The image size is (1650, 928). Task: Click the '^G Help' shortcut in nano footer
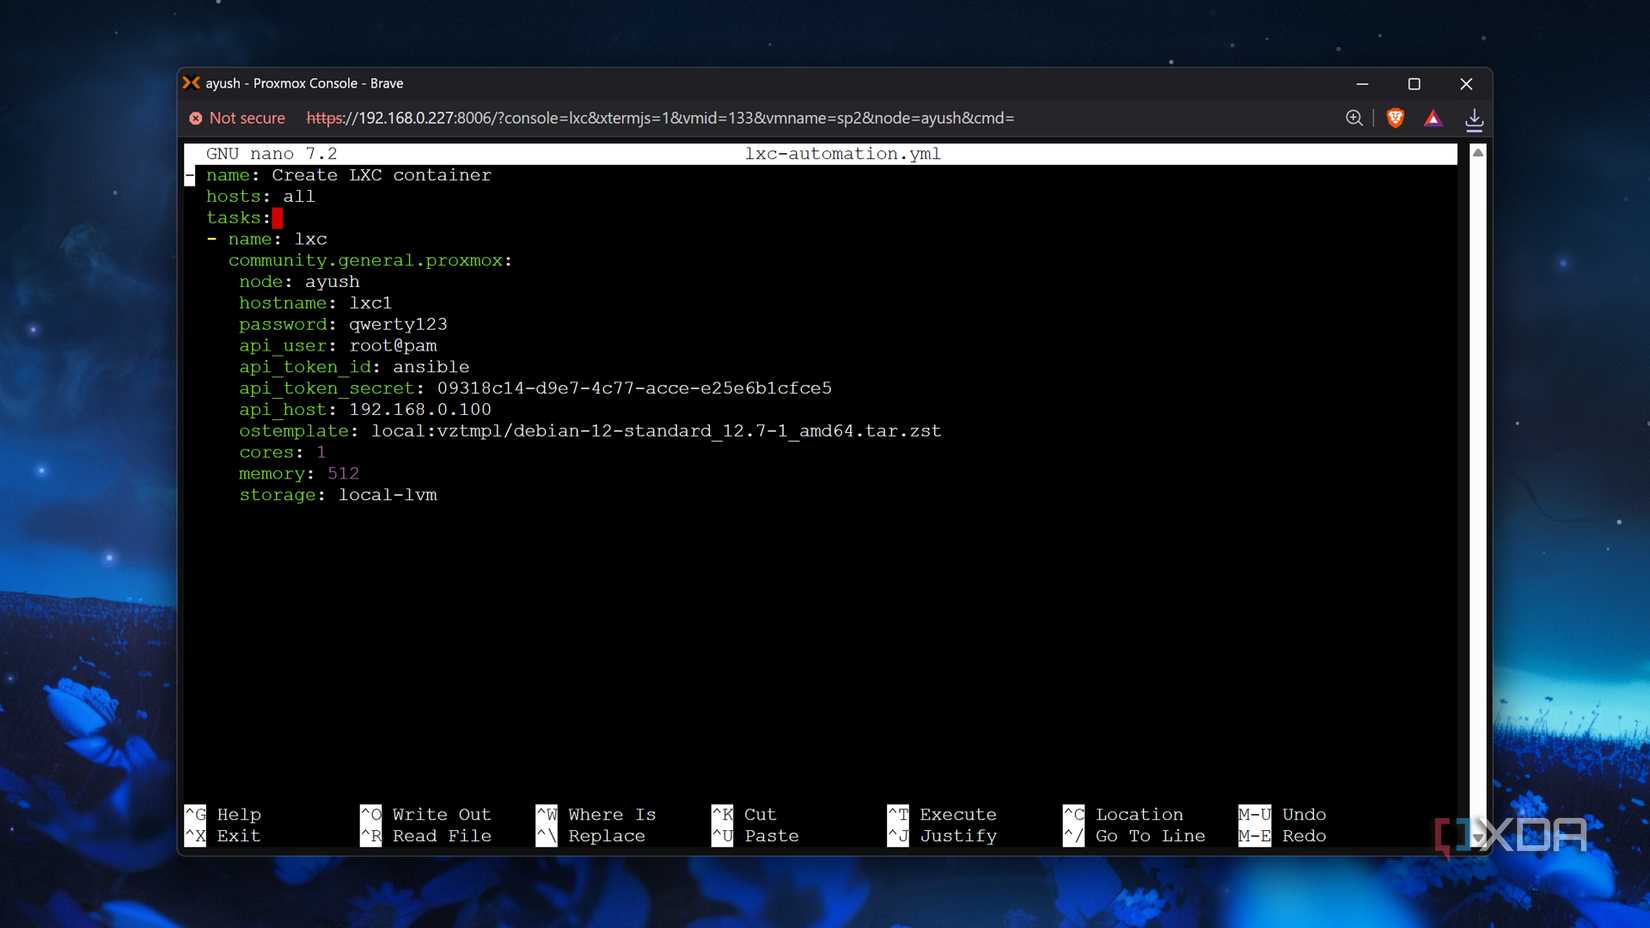click(223, 815)
